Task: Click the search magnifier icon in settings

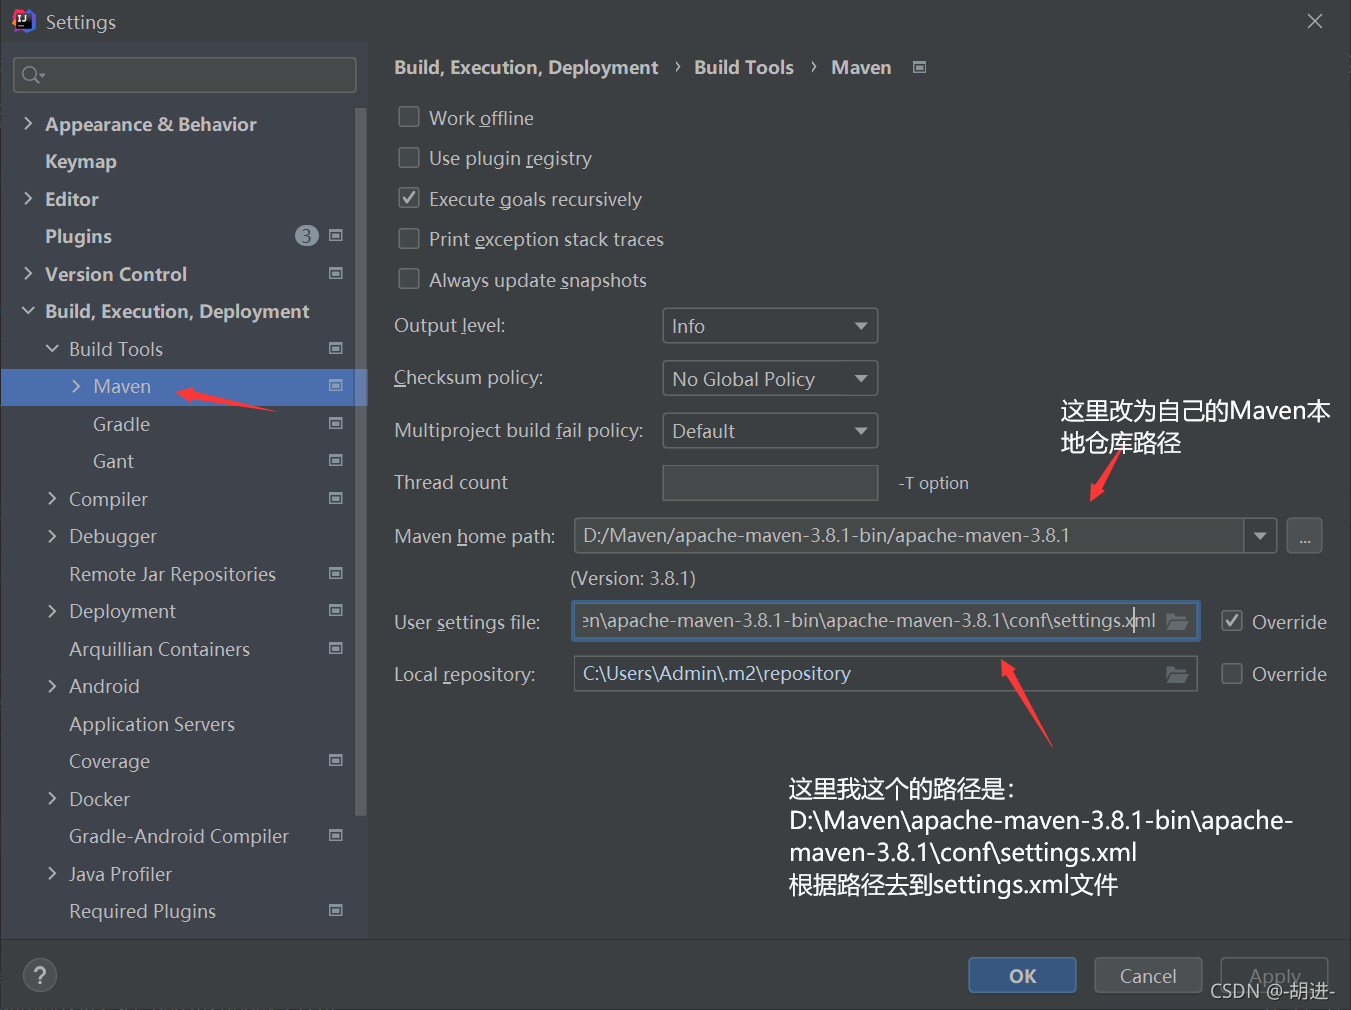Action: [32, 75]
